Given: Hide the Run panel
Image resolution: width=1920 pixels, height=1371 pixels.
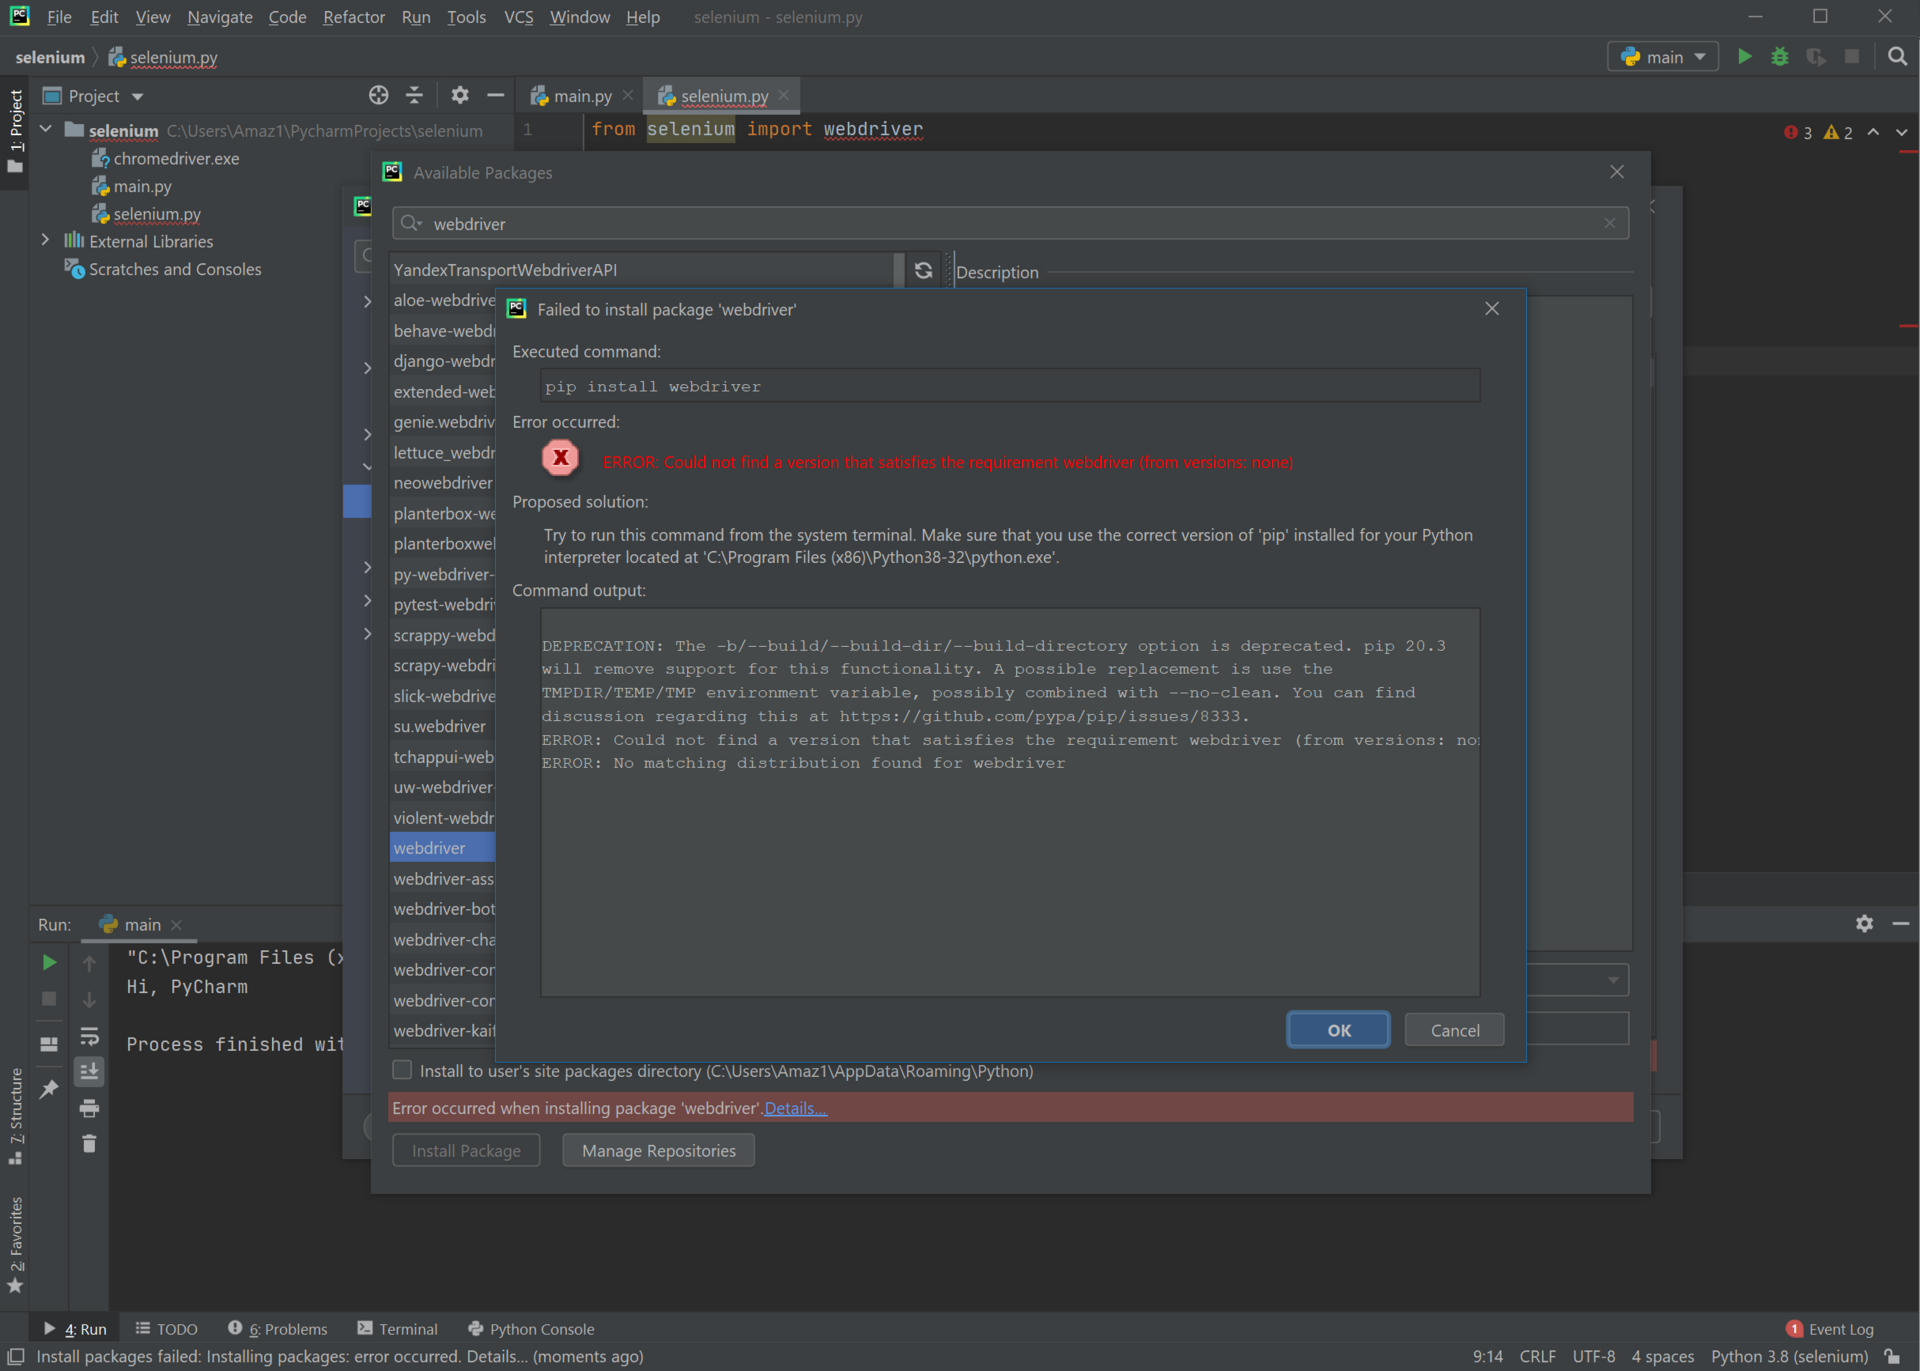Looking at the screenshot, I should tap(1900, 924).
